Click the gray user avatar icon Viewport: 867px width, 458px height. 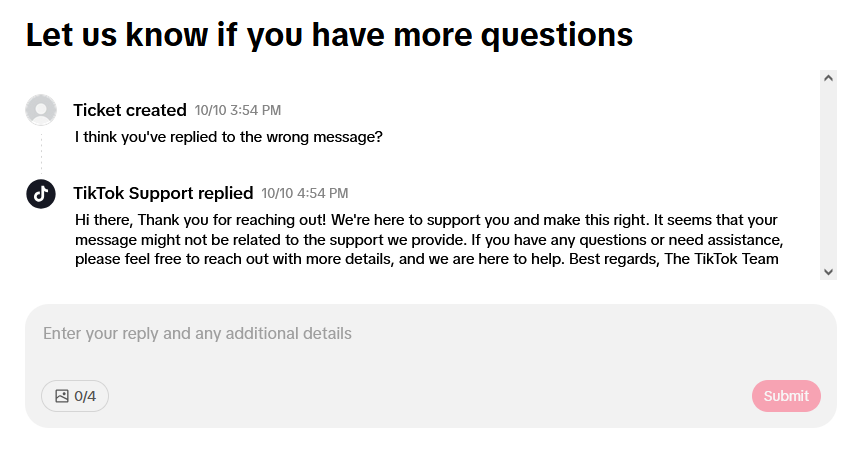(41, 110)
